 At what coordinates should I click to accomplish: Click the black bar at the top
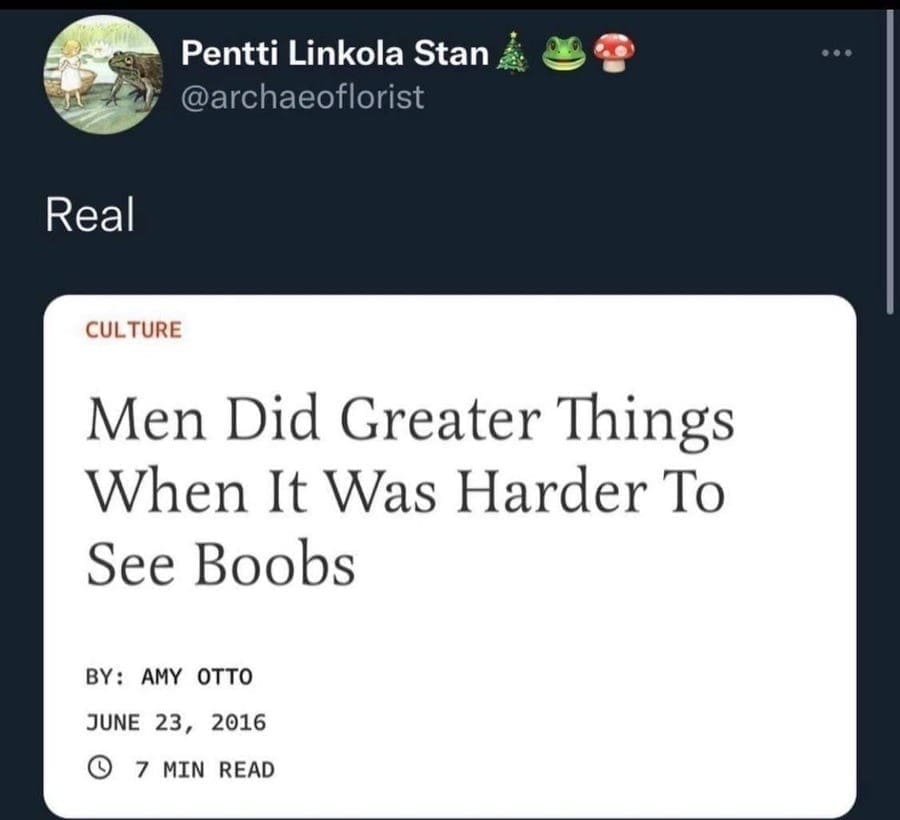[x=450, y=4]
